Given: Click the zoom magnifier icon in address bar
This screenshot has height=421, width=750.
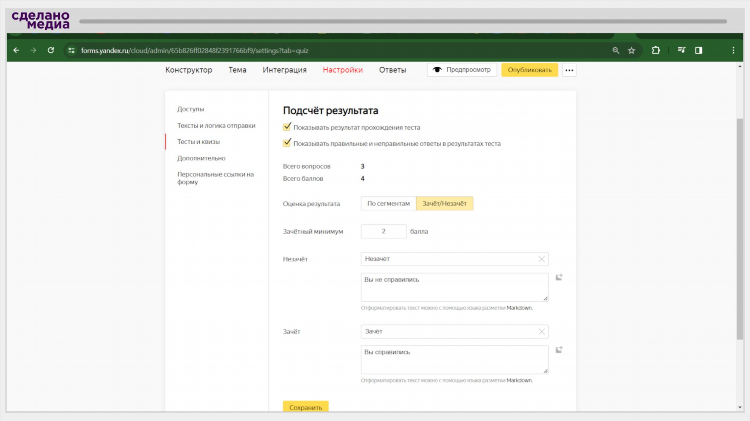Looking at the screenshot, I should tap(616, 50).
